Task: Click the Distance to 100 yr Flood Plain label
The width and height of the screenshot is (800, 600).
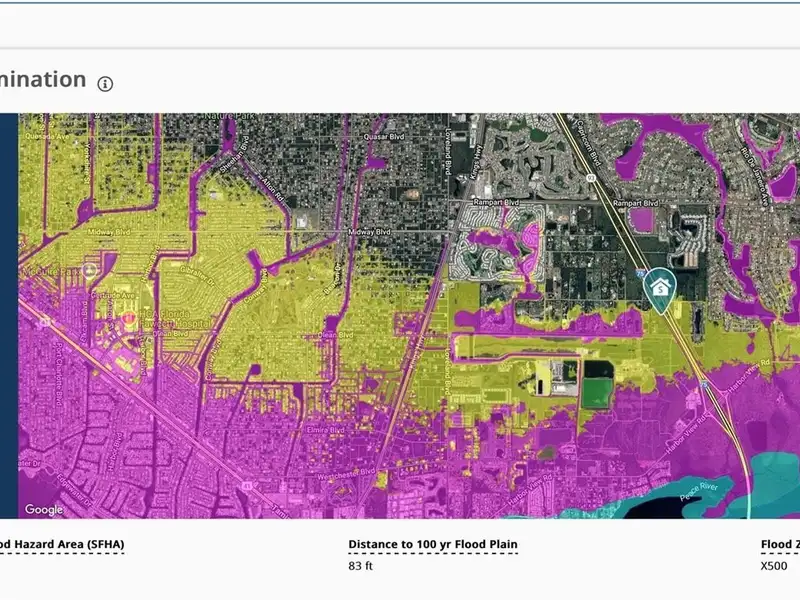Action: pos(432,545)
